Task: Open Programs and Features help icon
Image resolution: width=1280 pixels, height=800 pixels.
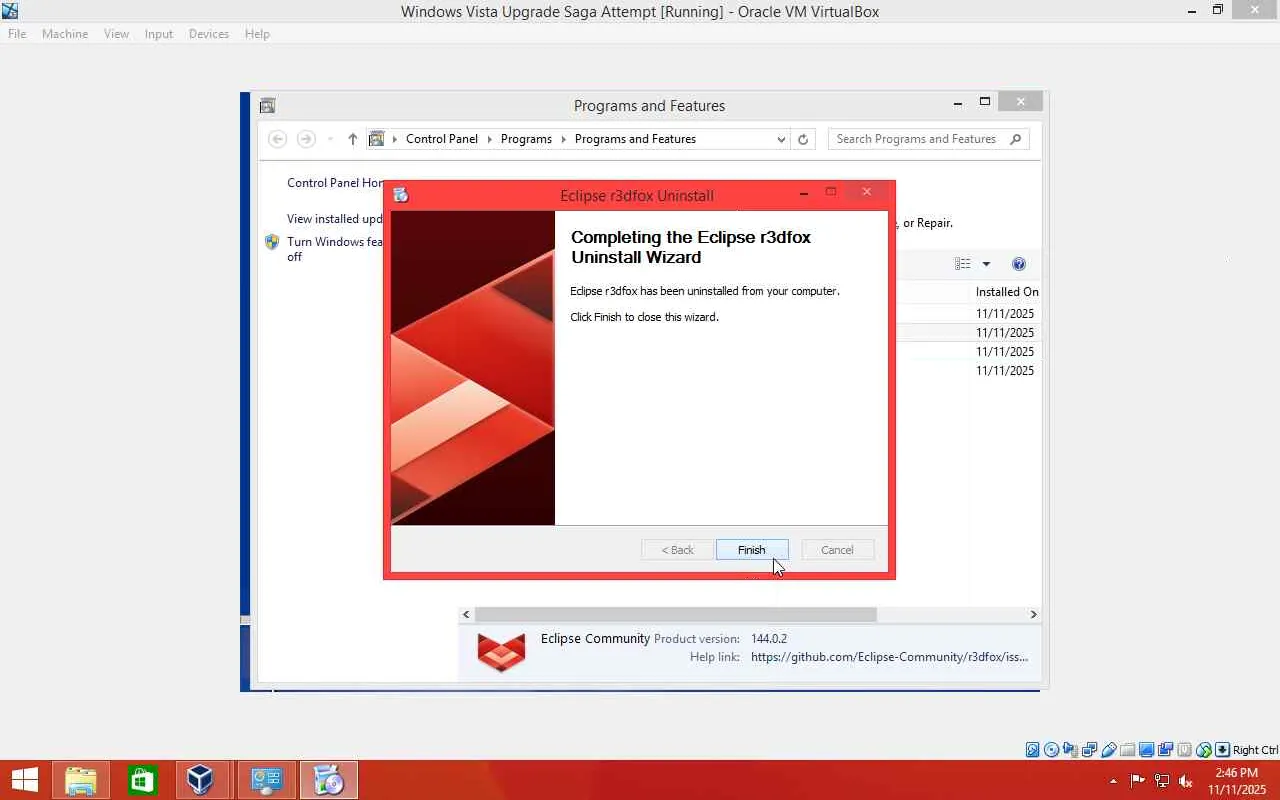Action: click(x=1019, y=264)
